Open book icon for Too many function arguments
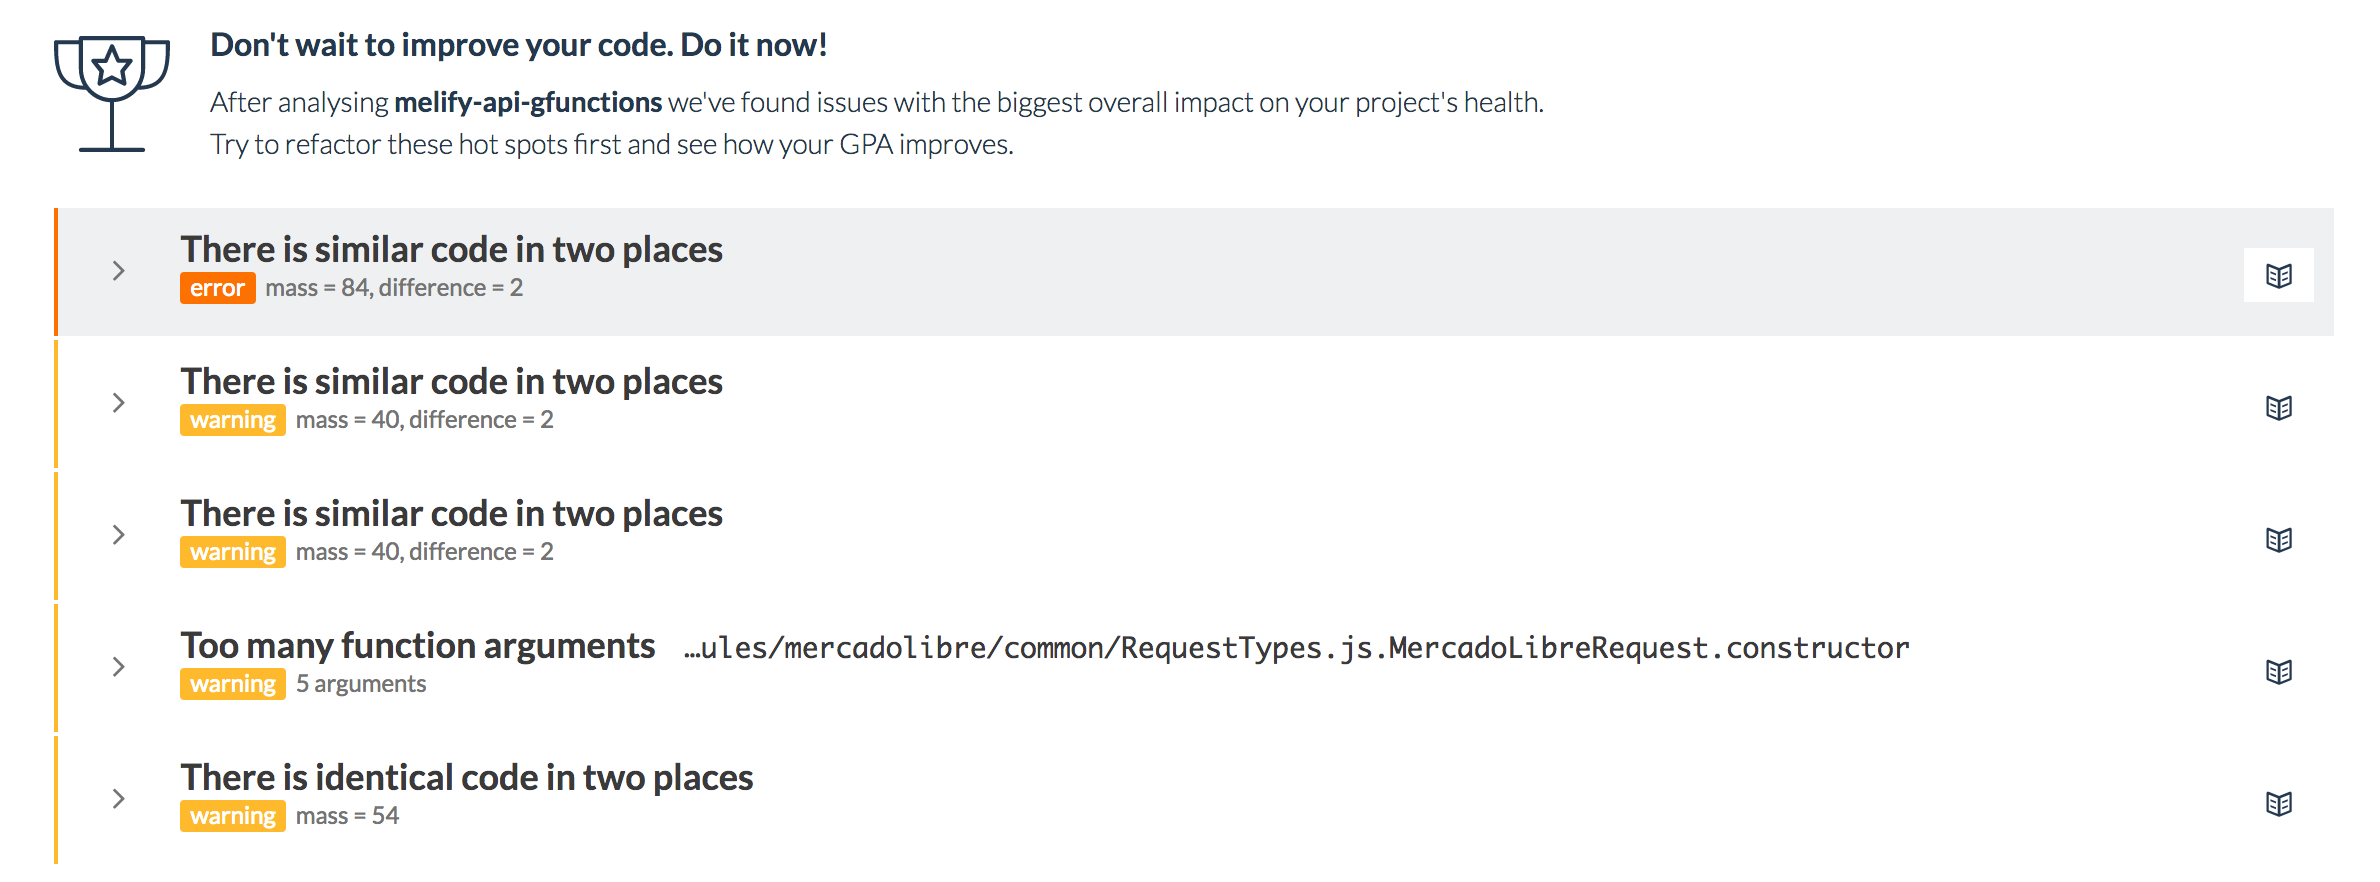The height and width of the screenshot is (882, 2380). [2278, 671]
